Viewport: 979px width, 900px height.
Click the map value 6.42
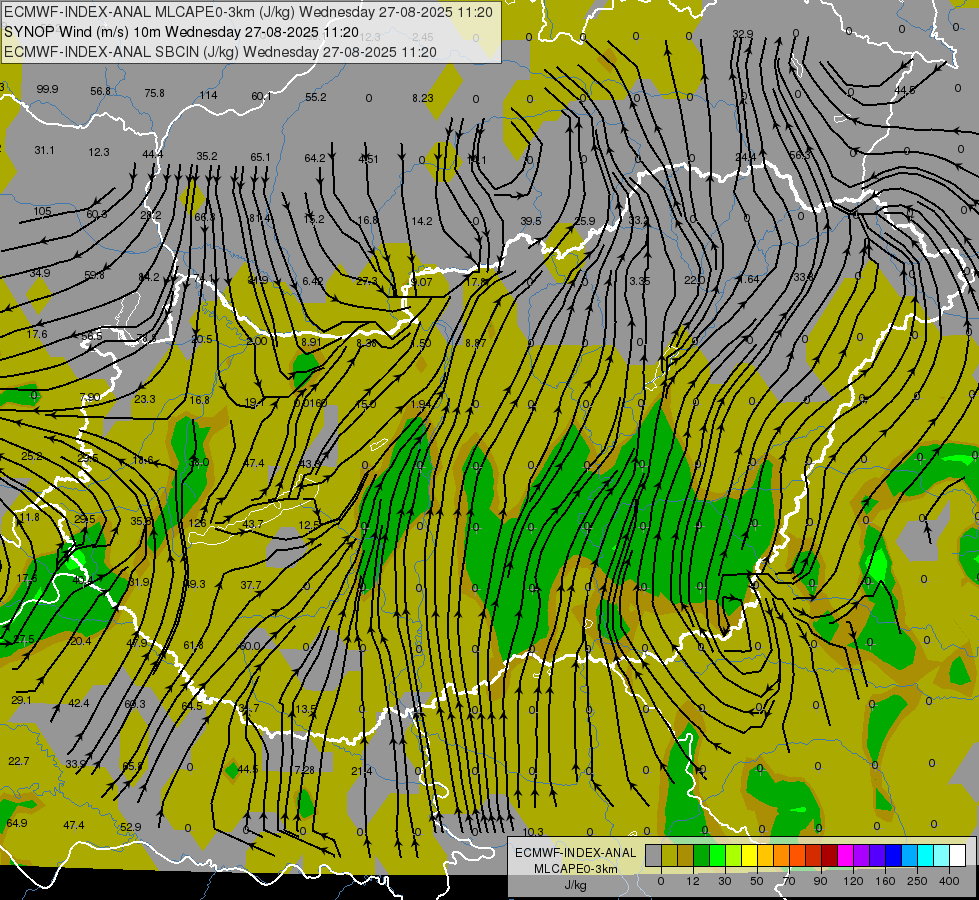(313, 281)
